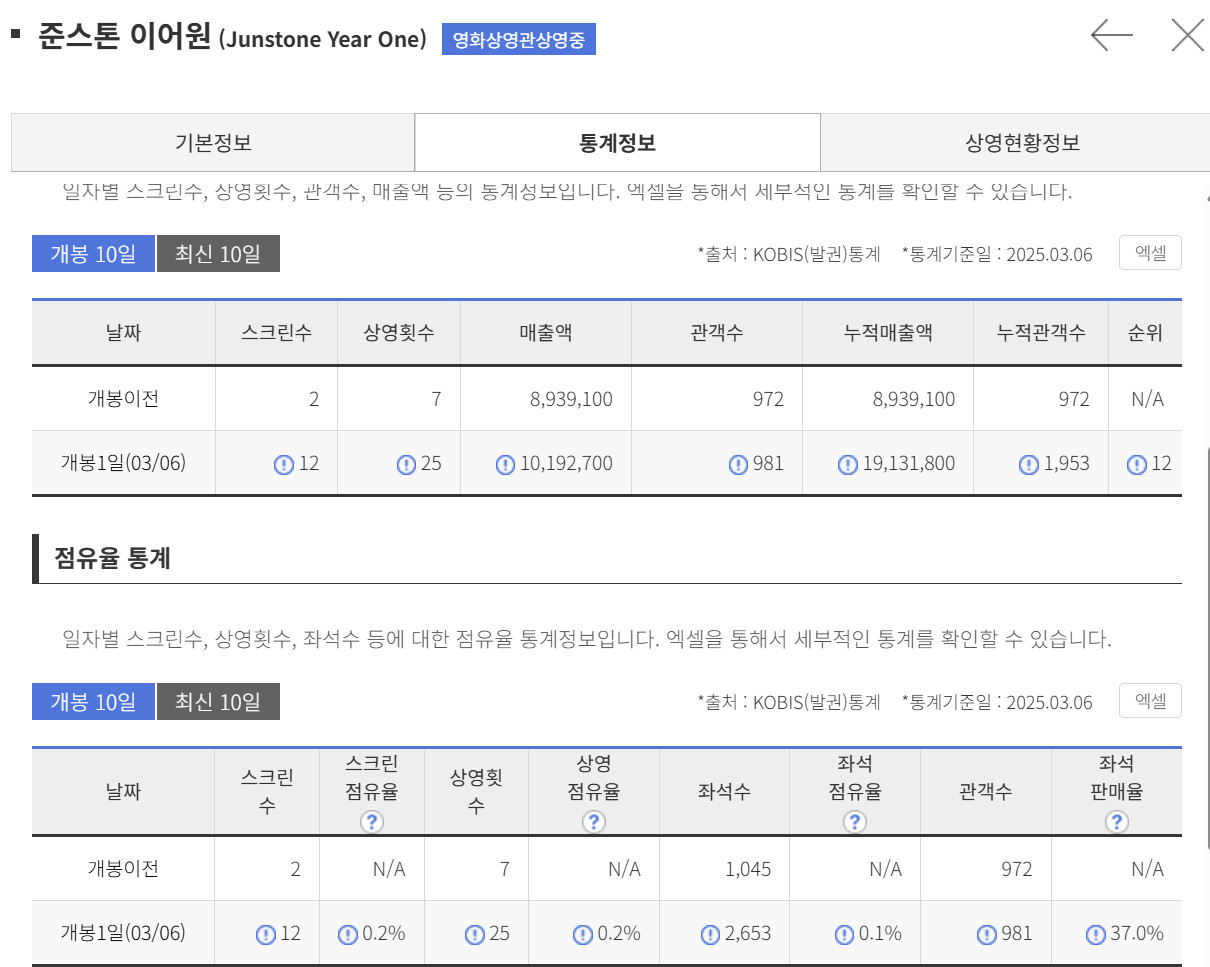
Task: Click info icon beside 10,192,700 매출액
Action: coord(505,464)
